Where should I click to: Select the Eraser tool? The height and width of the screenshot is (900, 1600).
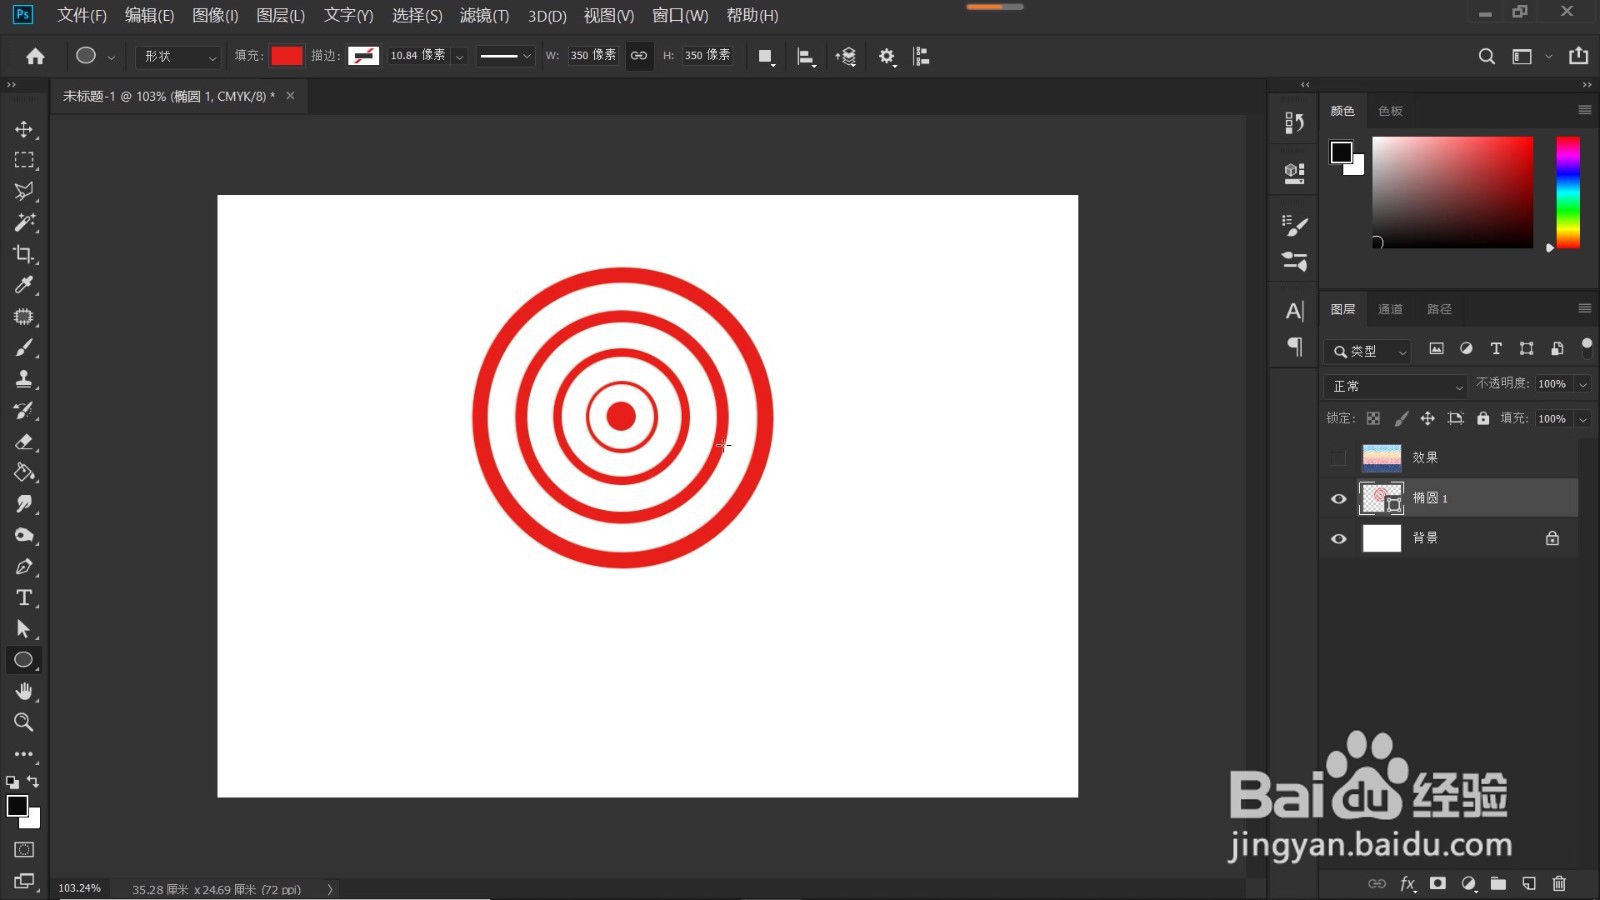[x=24, y=441]
